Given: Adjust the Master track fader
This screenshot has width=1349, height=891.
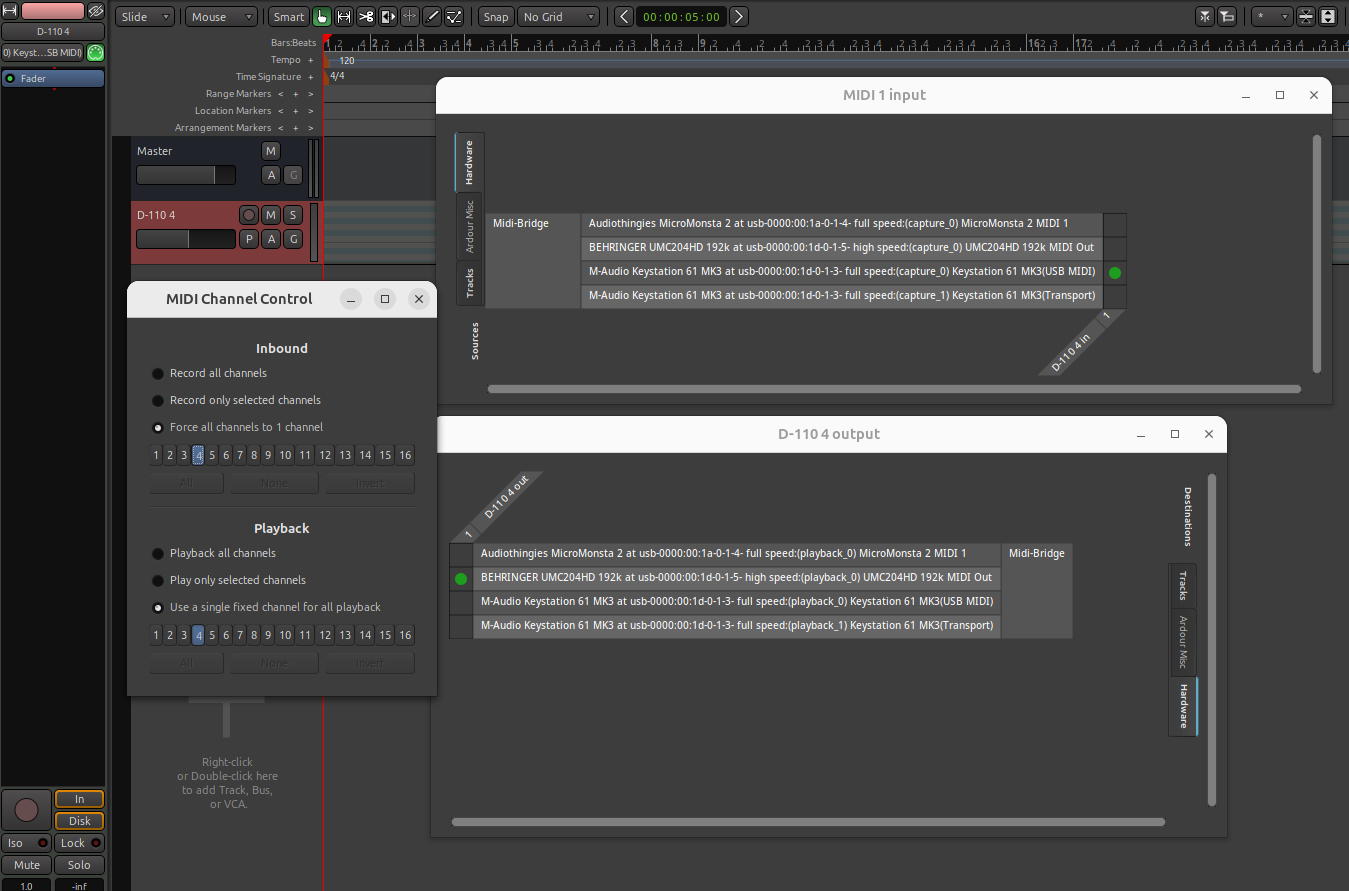Looking at the screenshot, I should tap(185, 175).
